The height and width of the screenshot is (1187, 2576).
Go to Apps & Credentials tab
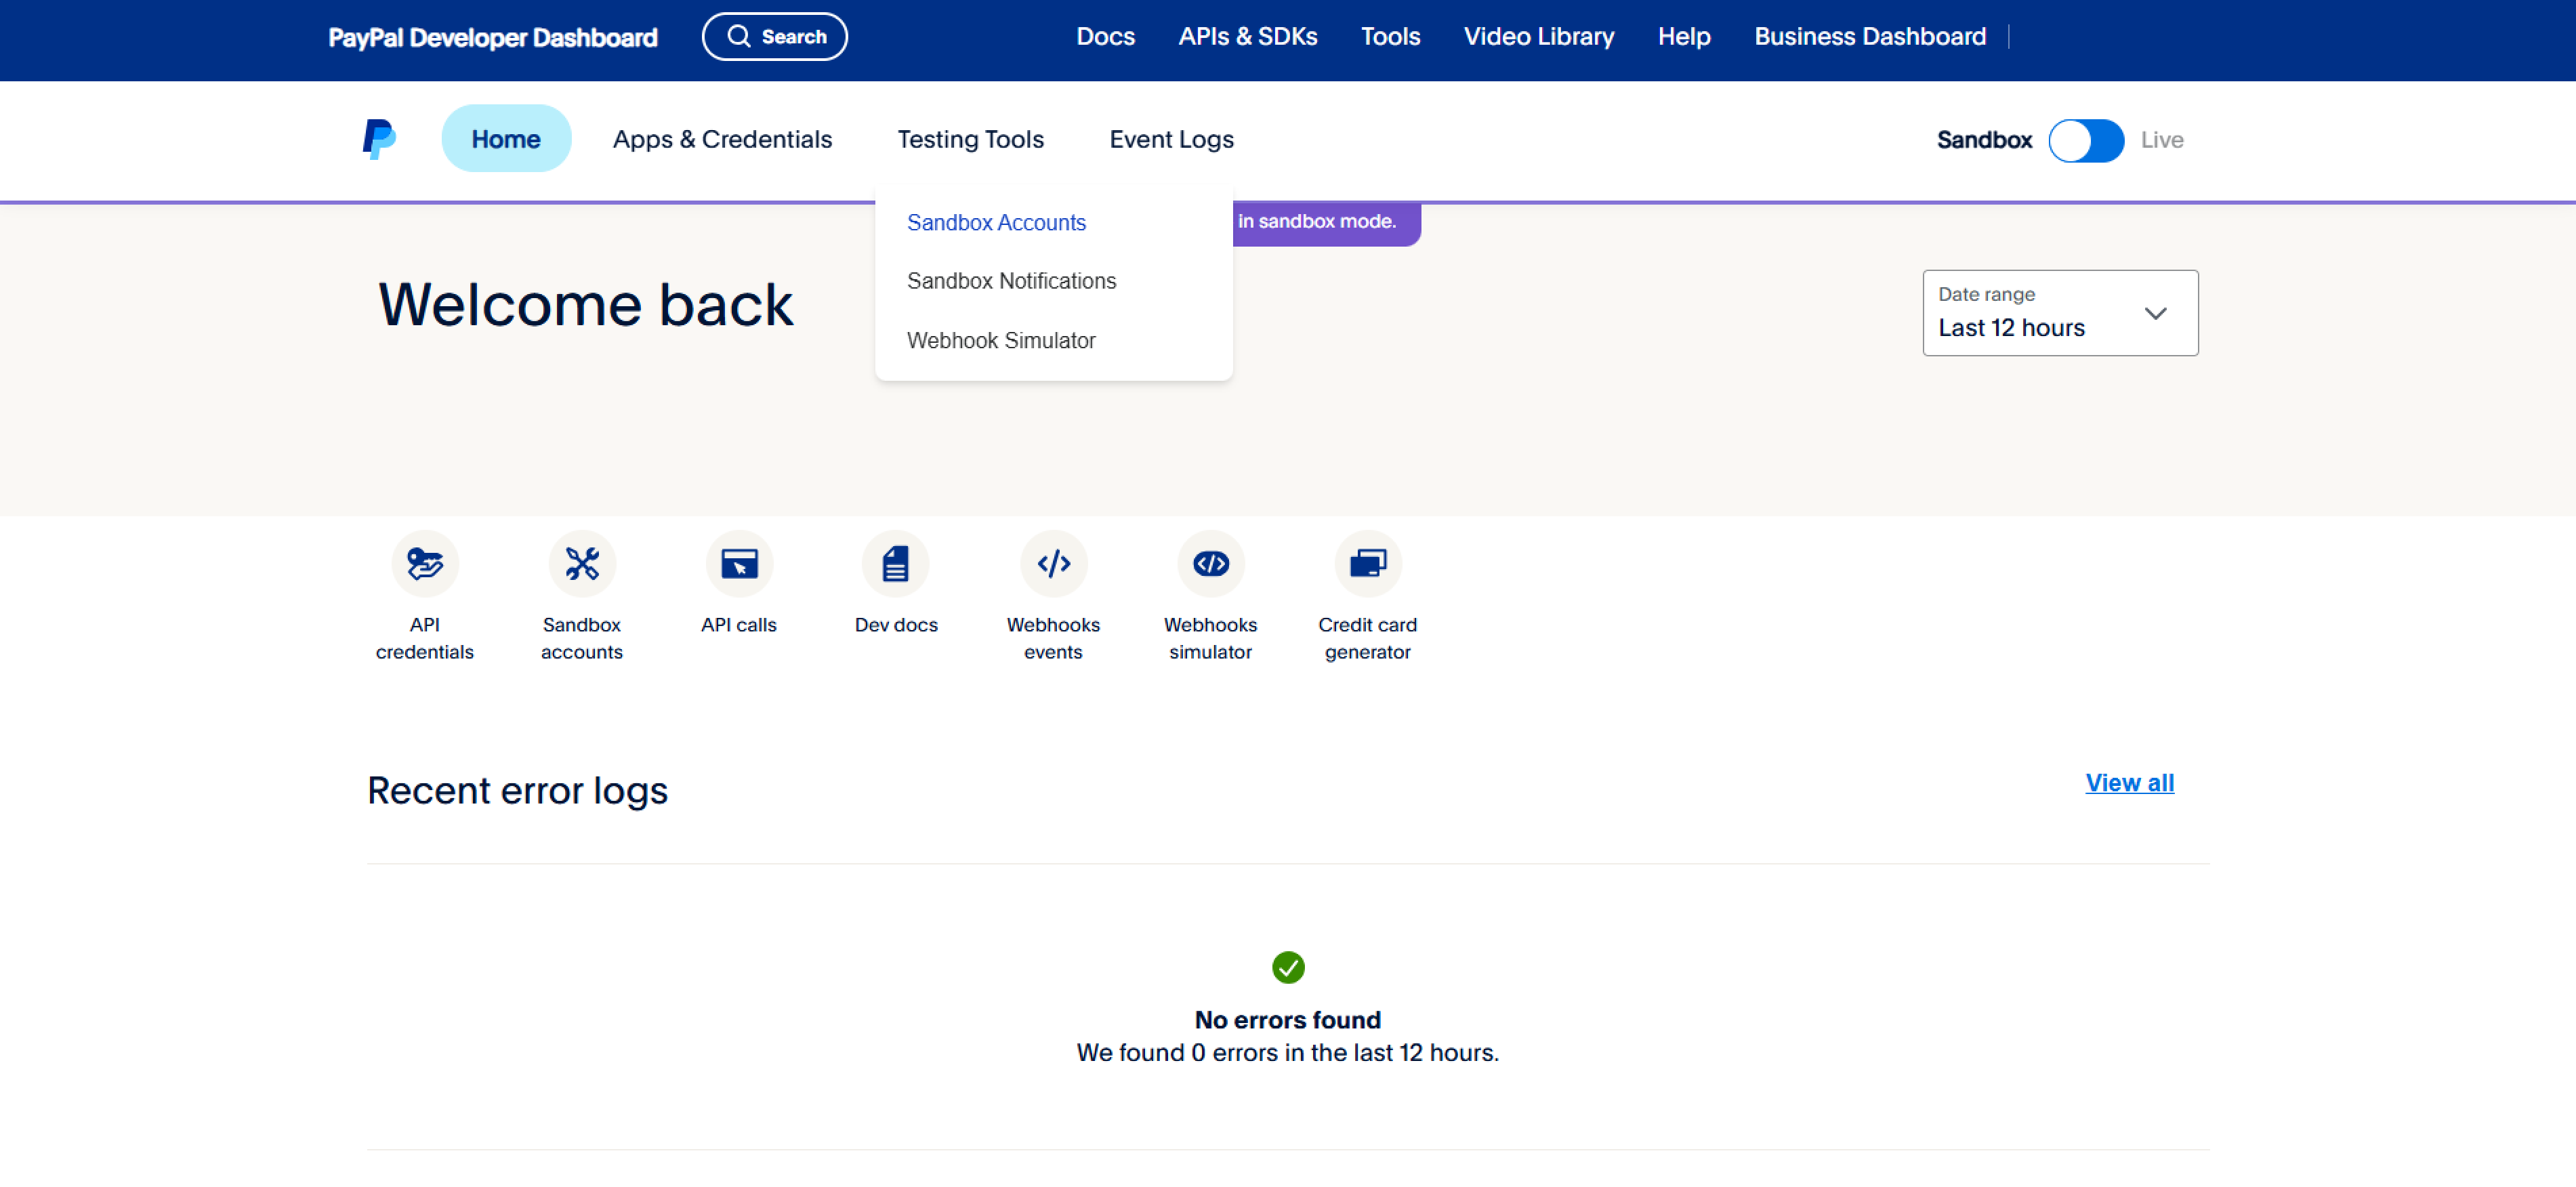coord(722,140)
